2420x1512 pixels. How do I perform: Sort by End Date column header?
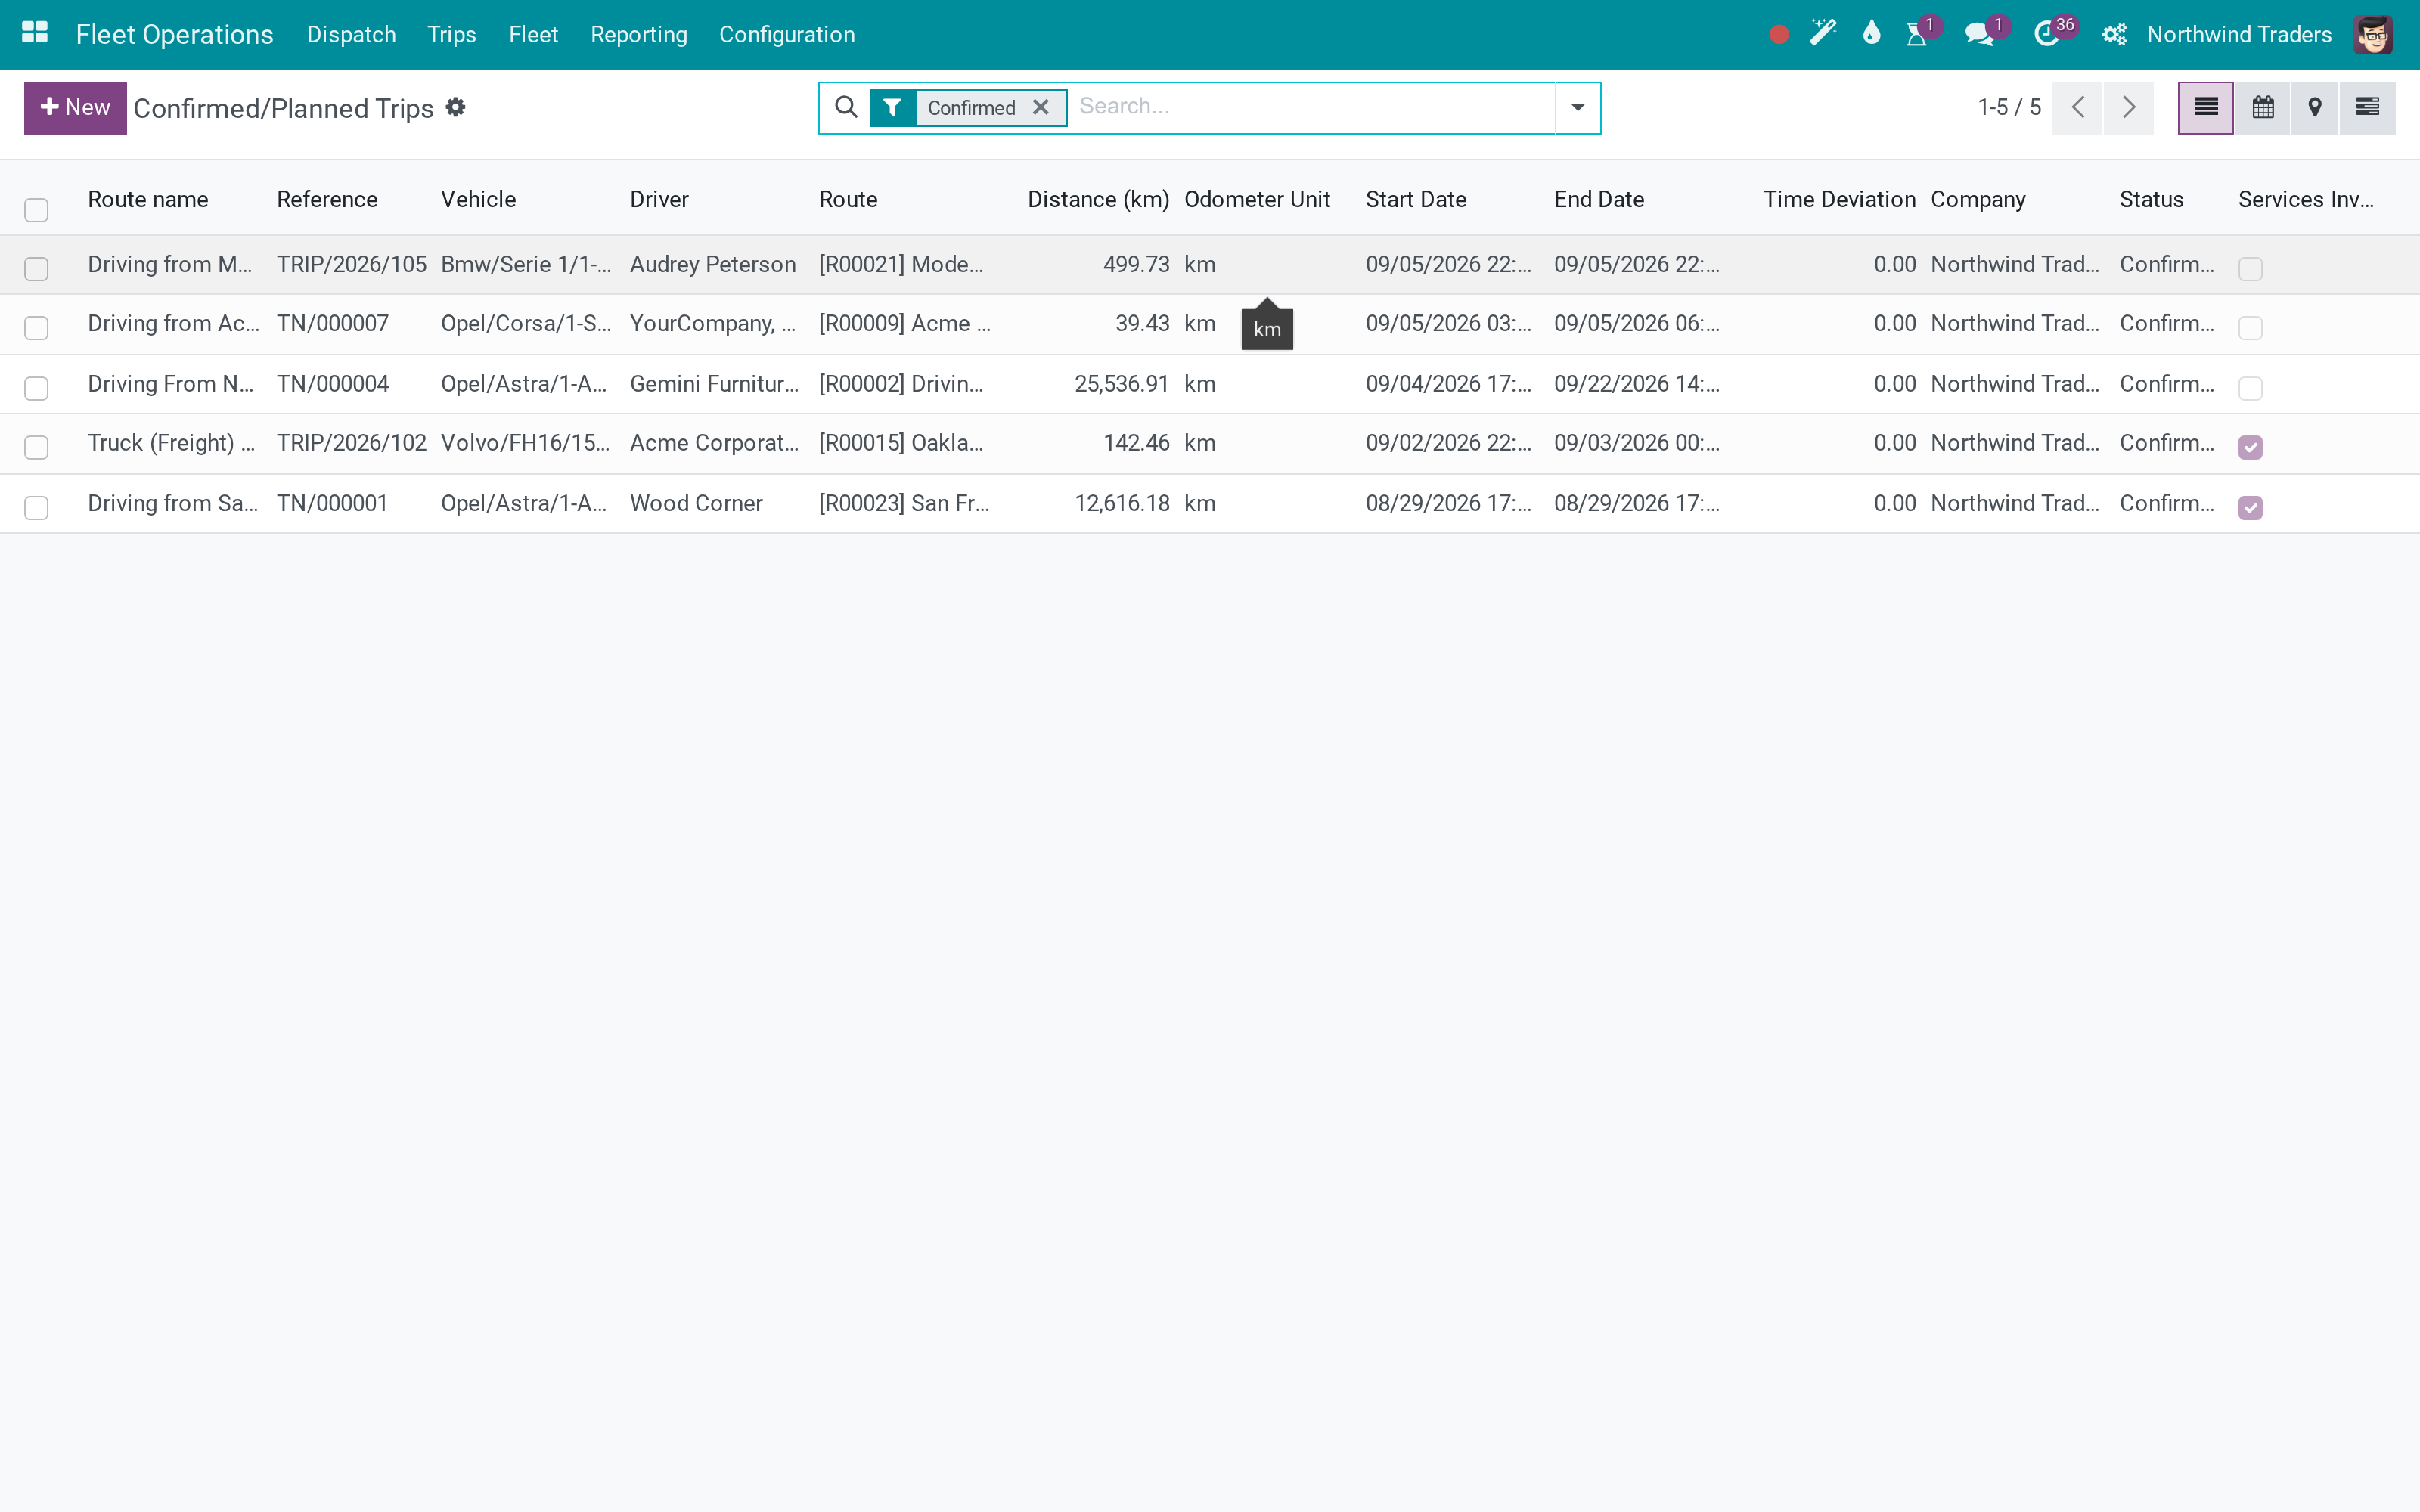[x=1599, y=199]
